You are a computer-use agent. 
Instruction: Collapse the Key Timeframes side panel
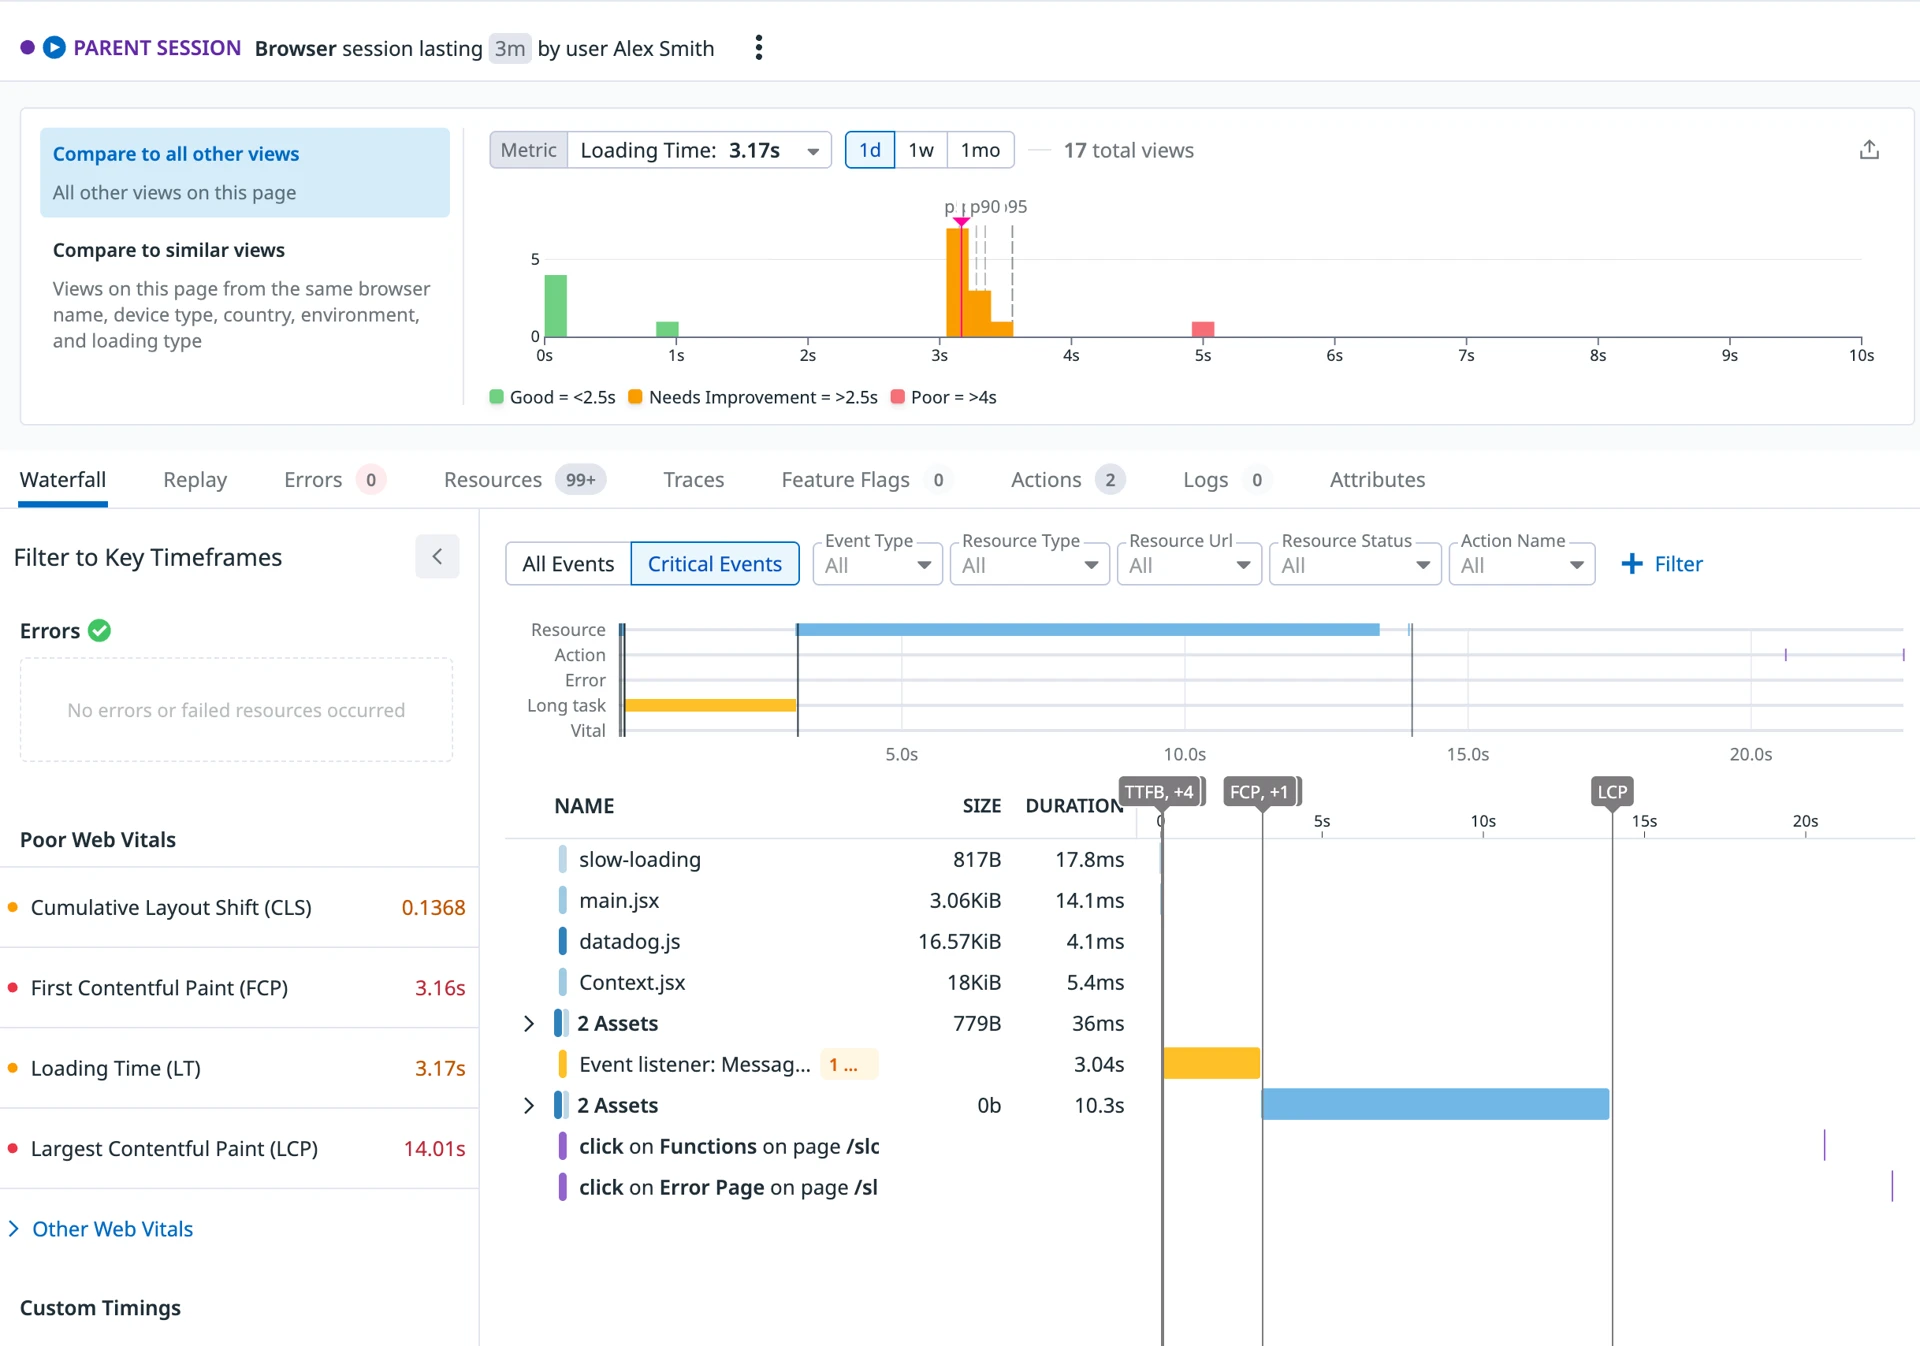tap(437, 557)
